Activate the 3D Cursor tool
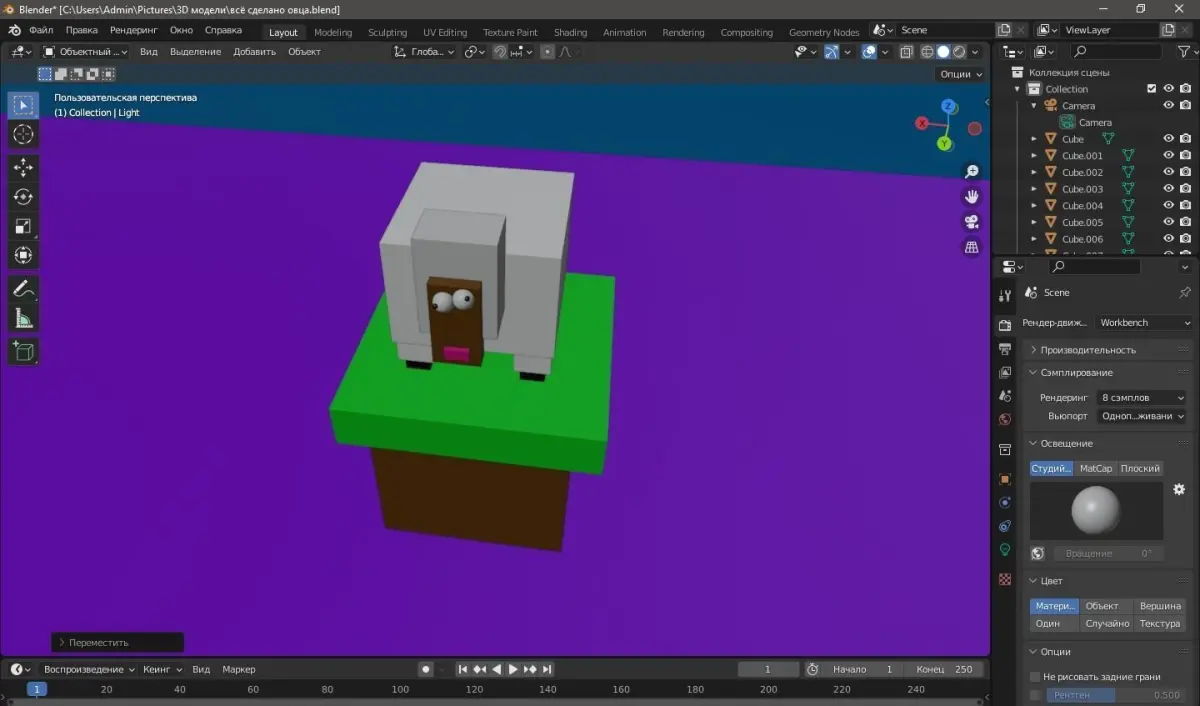1200x706 pixels. click(24, 134)
